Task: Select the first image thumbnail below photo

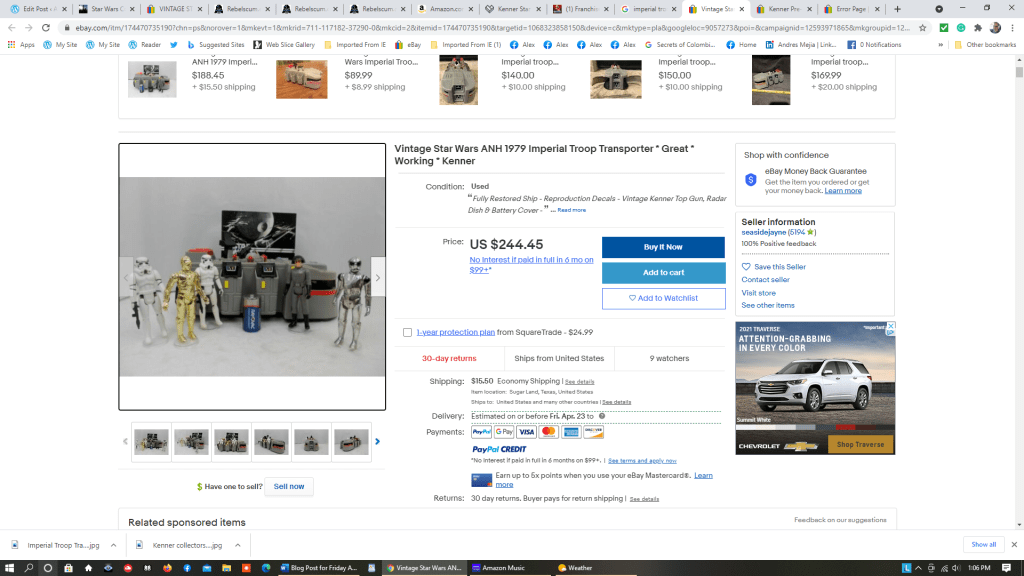Action: tap(152, 441)
